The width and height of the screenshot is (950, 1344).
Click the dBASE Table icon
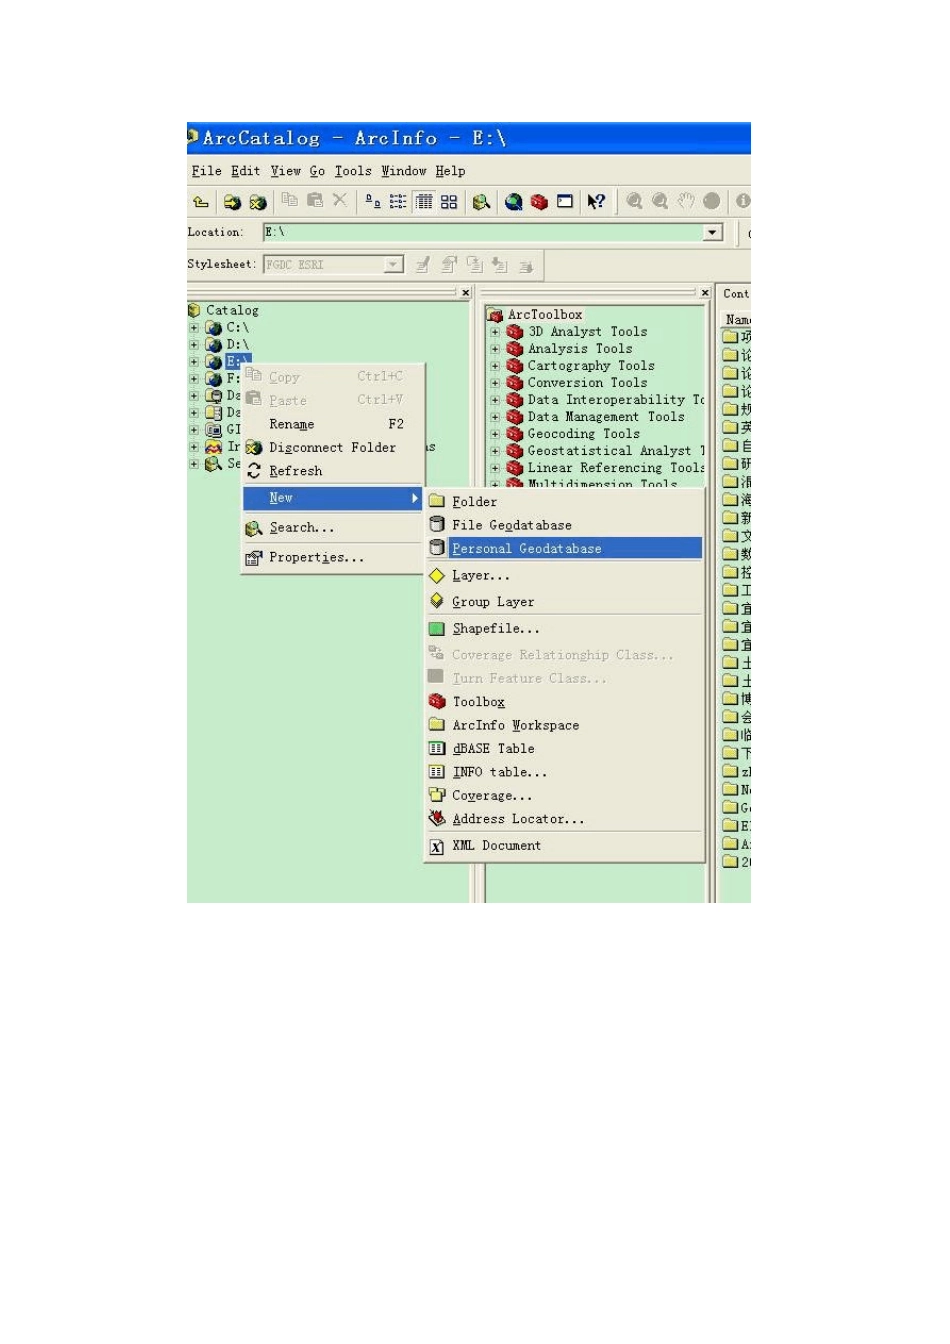437,748
